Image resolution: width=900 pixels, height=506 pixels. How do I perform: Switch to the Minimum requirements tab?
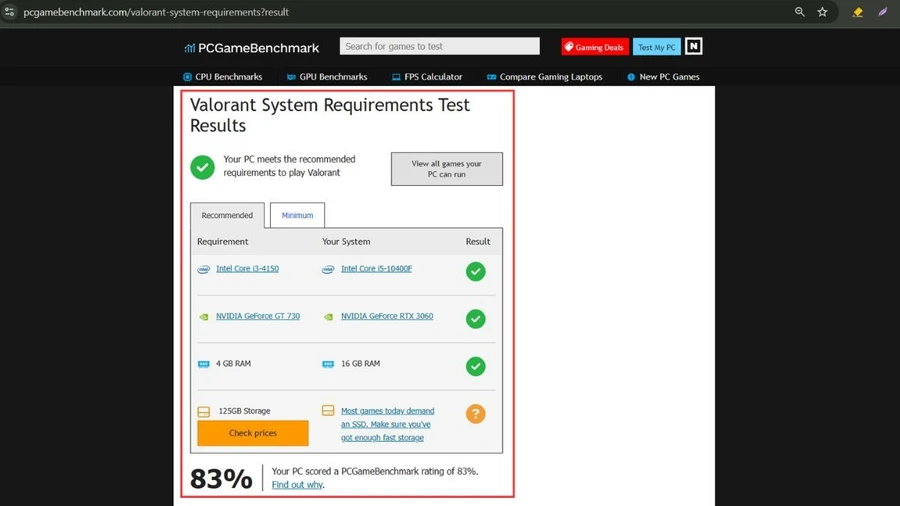tap(297, 215)
